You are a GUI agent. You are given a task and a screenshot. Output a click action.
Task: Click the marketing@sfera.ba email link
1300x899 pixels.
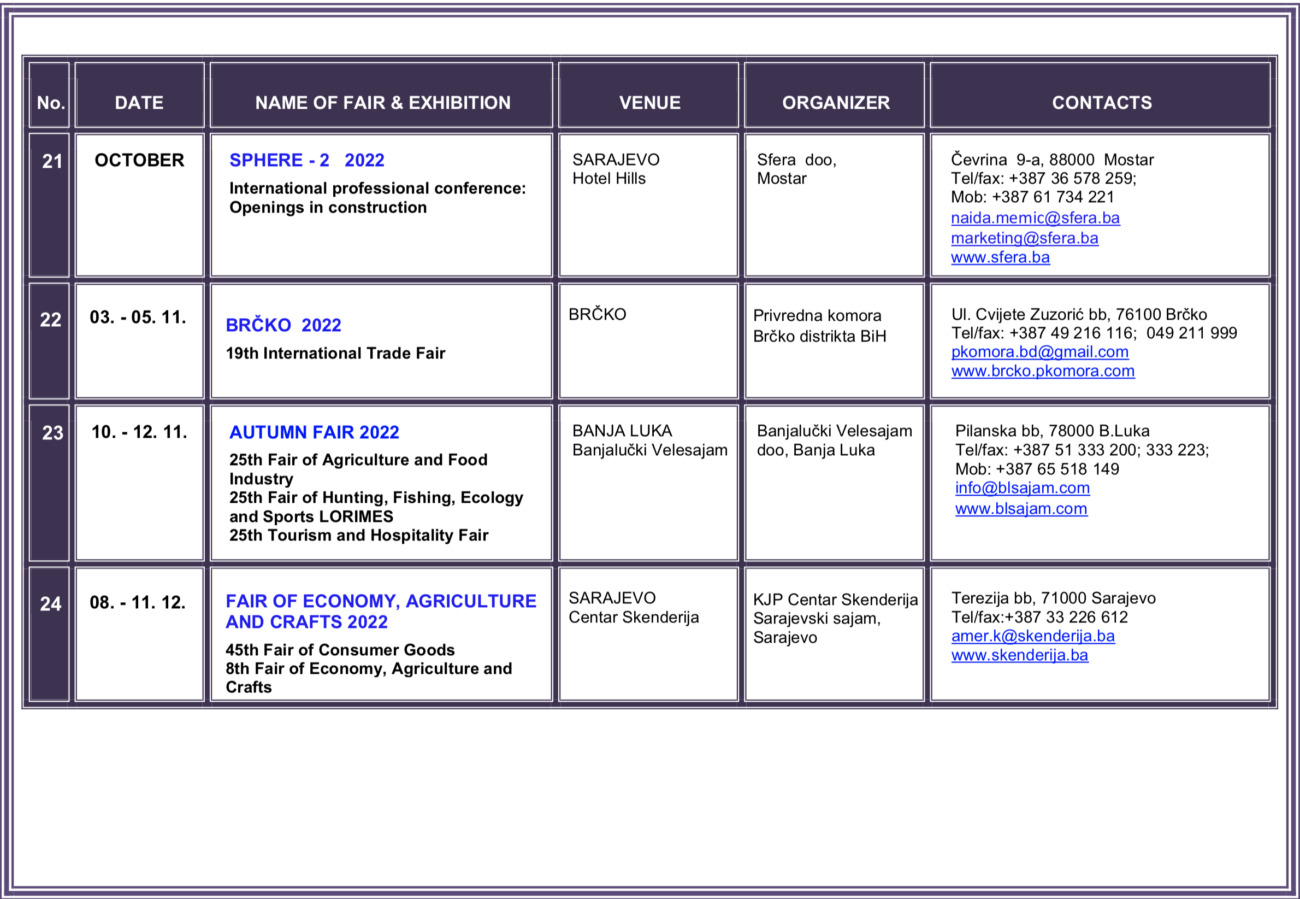pyautogui.click(x=1024, y=238)
